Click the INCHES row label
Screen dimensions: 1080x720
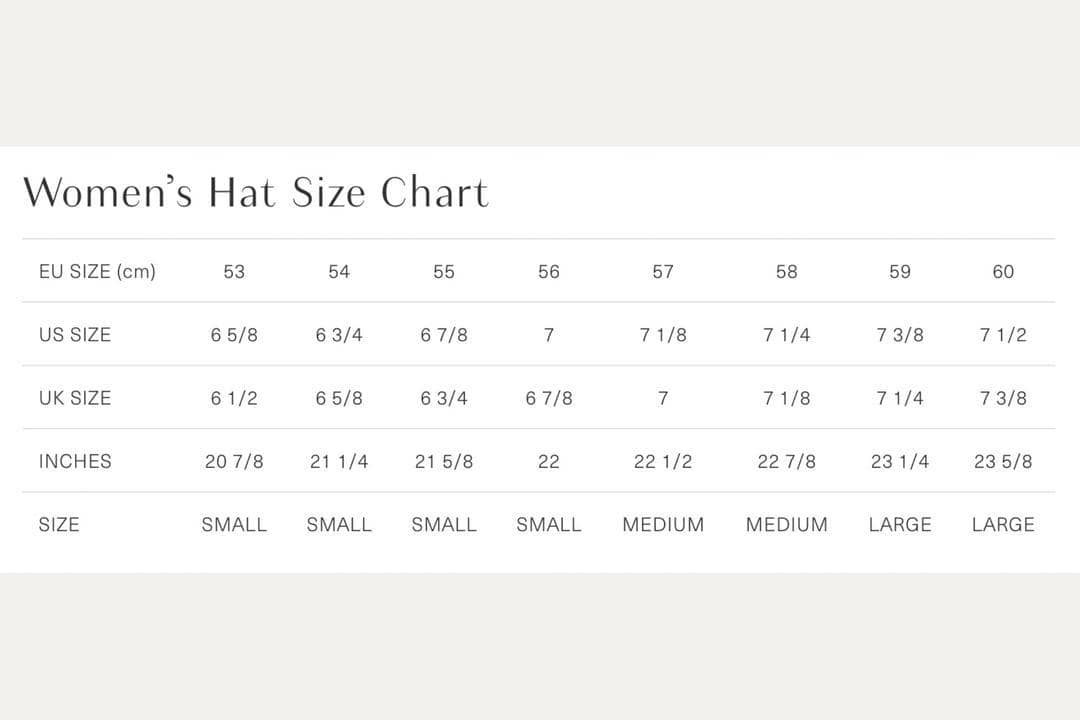click(x=75, y=461)
